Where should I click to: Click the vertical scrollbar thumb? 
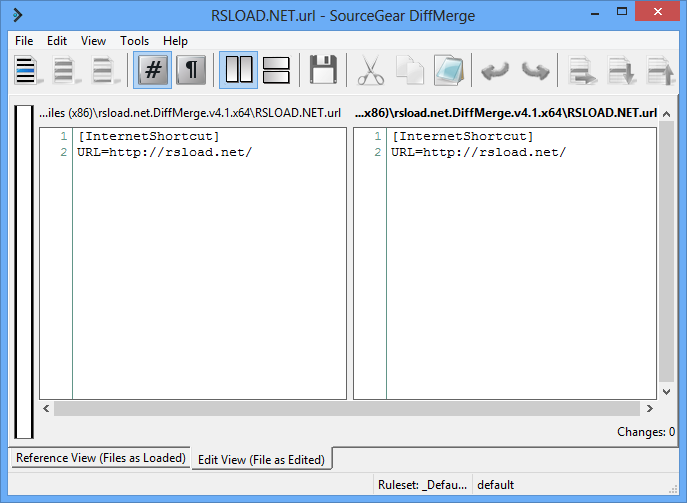(x=666, y=252)
